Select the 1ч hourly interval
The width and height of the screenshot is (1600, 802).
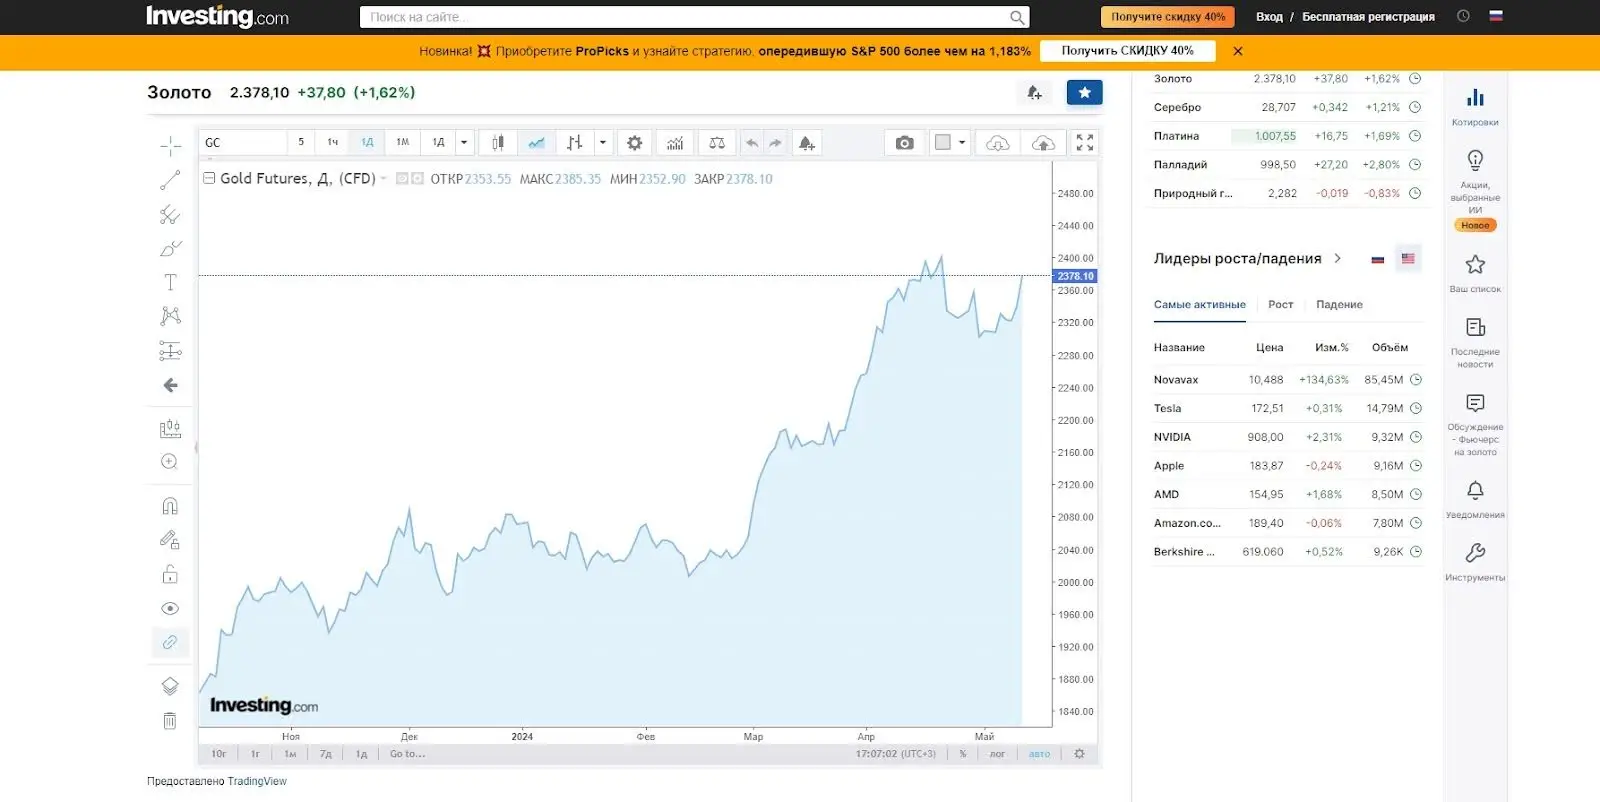pyautogui.click(x=333, y=143)
